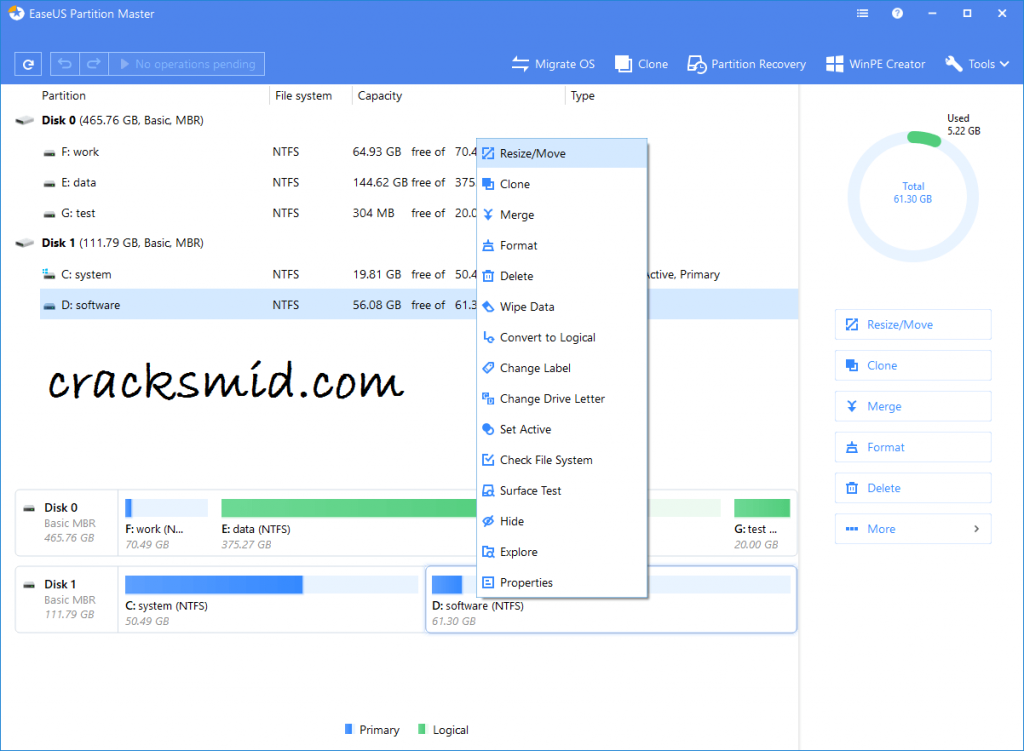Viewport: 1024px width, 751px height.
Task: Click the Set Active icon in context menu
Action: (x=488, y=429)
